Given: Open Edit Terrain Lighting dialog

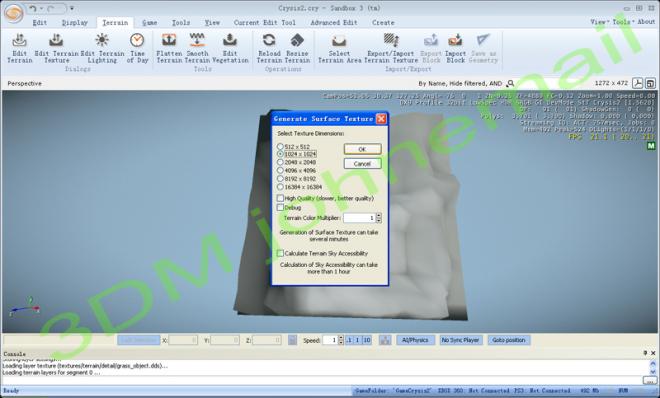Looking at the screenshot, I should [x=102, y=48].
